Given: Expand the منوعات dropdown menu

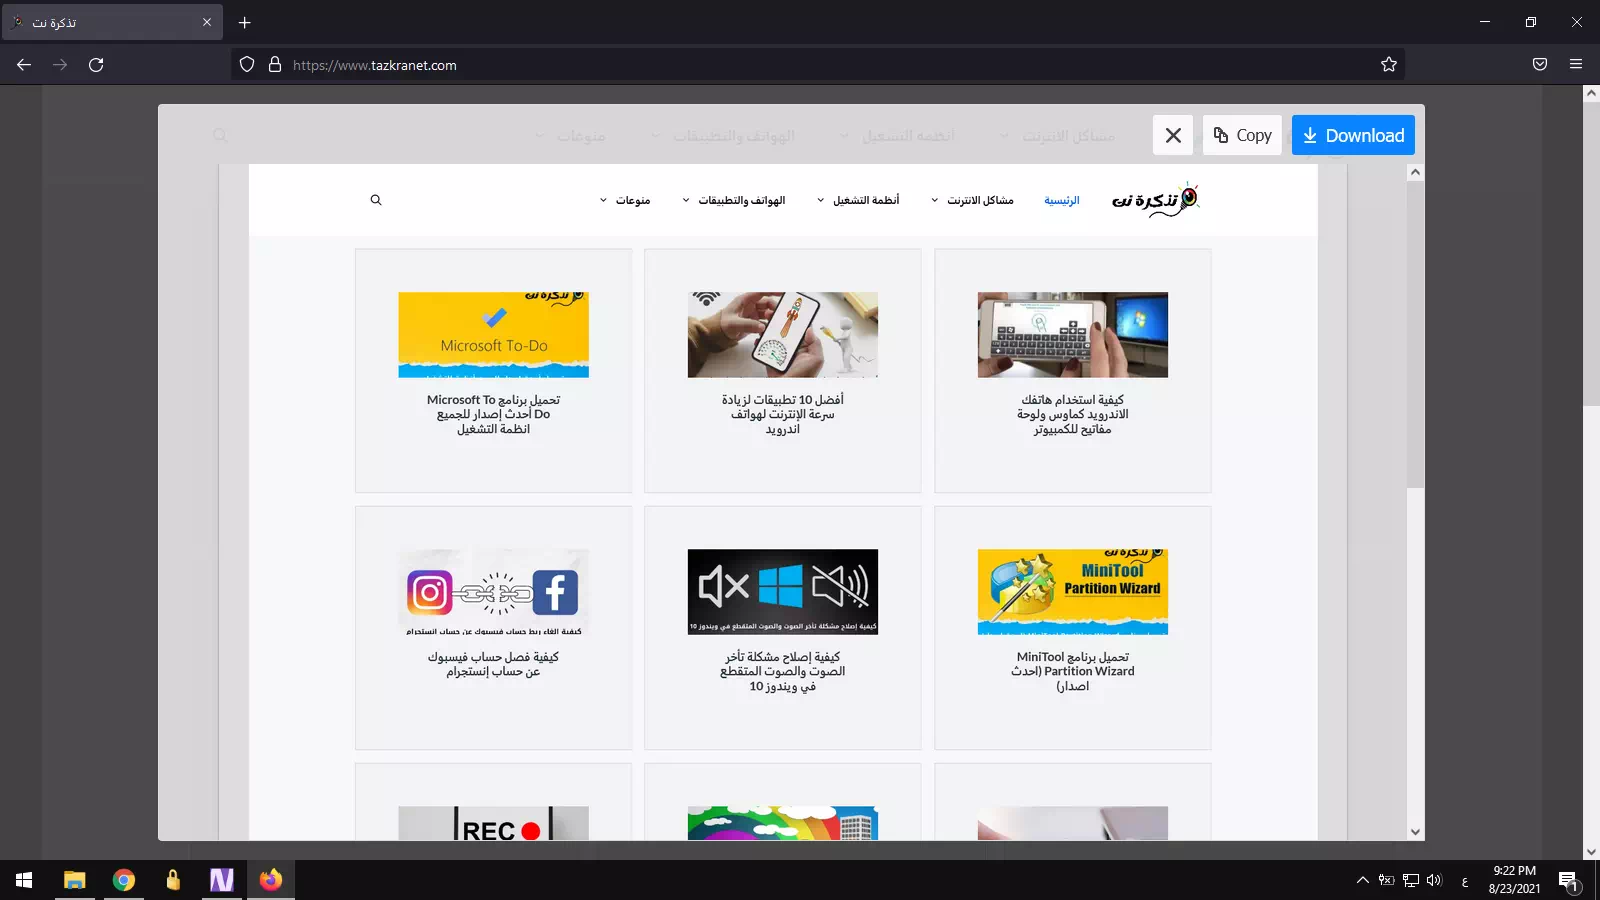Looking at the screenshot, I should 625,201.
